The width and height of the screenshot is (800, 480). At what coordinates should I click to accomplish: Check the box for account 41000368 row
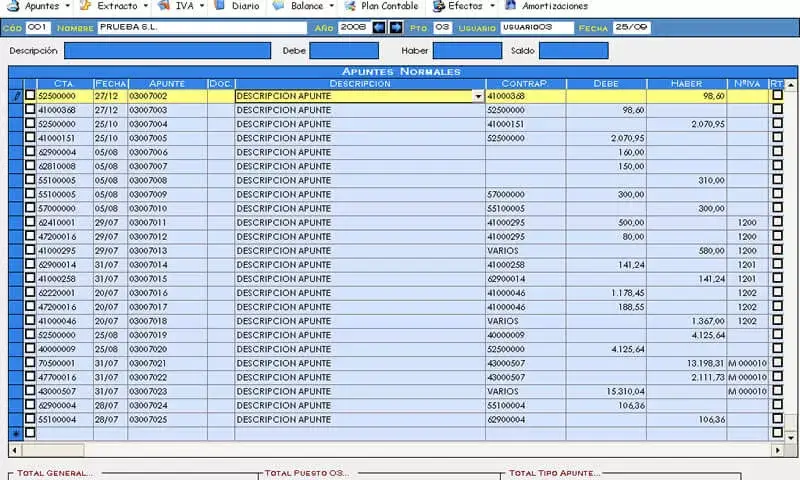(x=29, y=110)
